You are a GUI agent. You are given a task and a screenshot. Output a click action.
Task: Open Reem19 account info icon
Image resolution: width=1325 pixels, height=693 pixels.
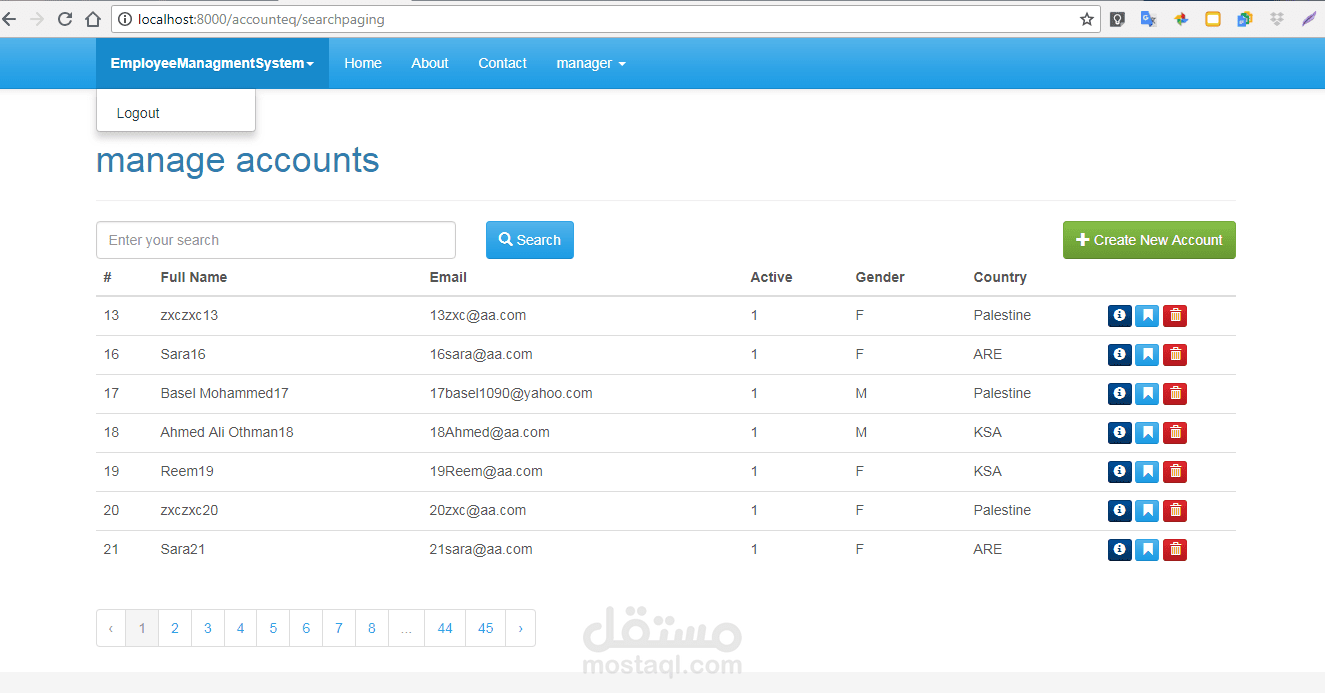(1120, 472)
